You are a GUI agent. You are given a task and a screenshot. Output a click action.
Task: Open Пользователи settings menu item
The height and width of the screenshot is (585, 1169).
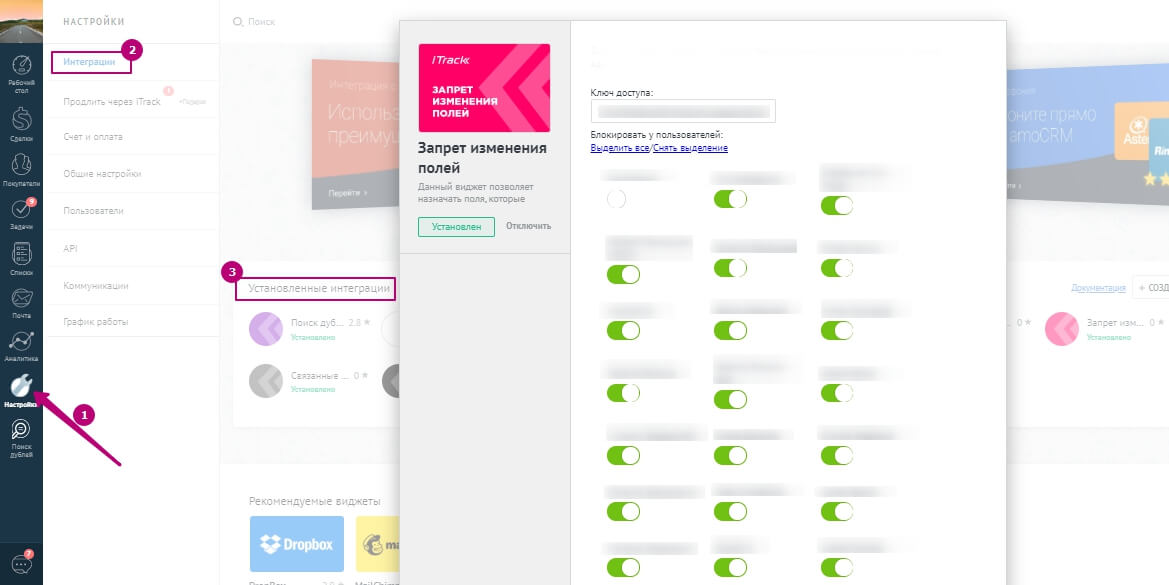(x=93, y=211)
